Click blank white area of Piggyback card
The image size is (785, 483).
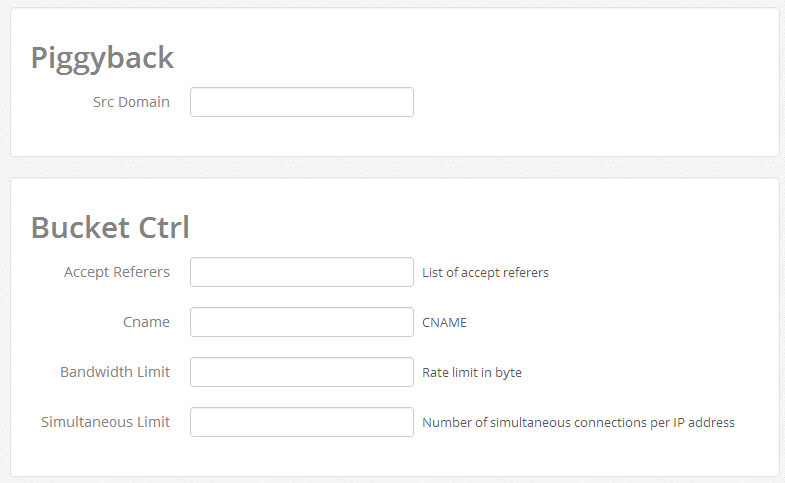[600, 80]
